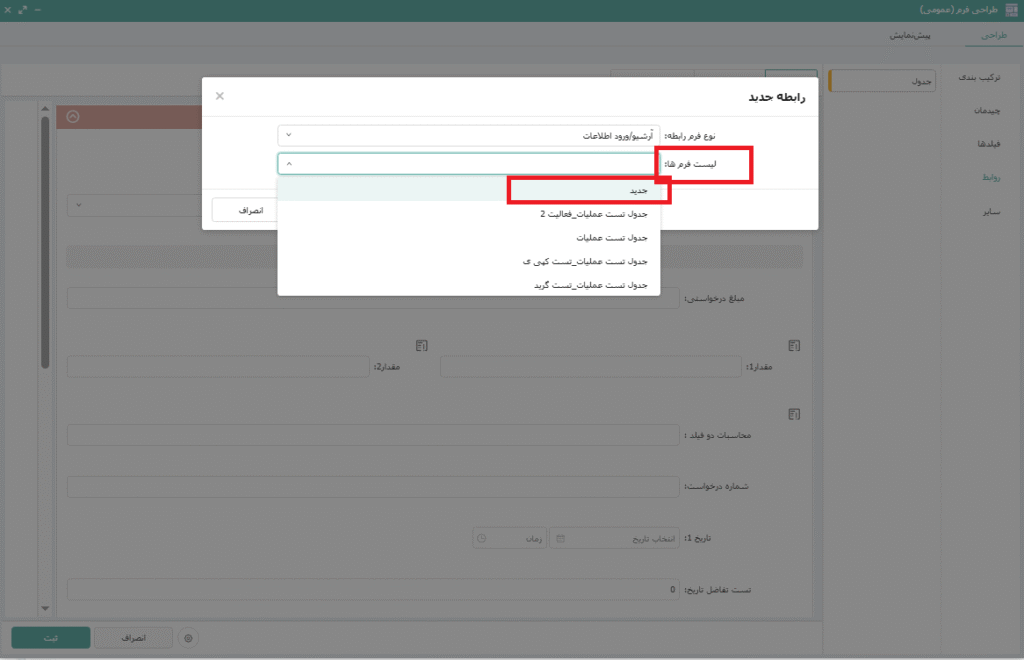Toggle fullscreen icon in the title bar
The width and height of the screenshot is (1024, 660).
coord(23,10)
